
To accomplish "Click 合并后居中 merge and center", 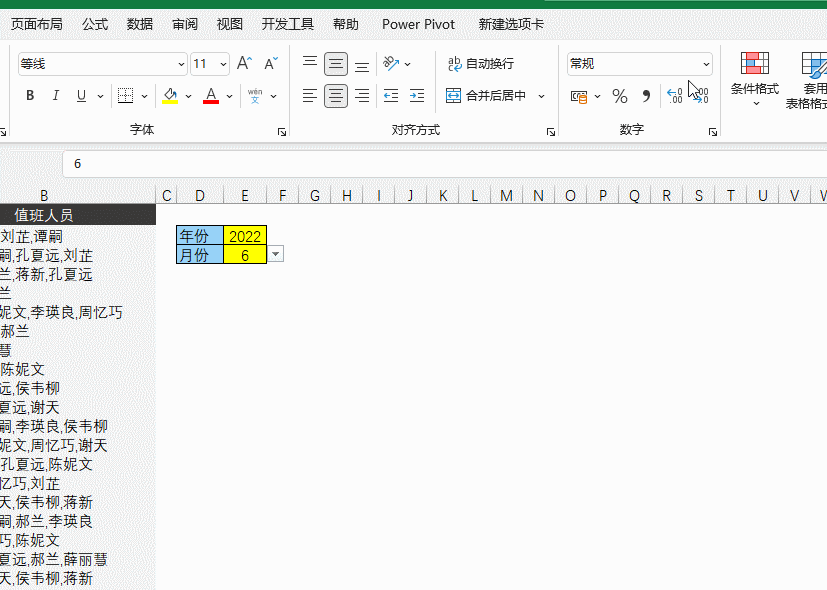I will coord(486,95).
